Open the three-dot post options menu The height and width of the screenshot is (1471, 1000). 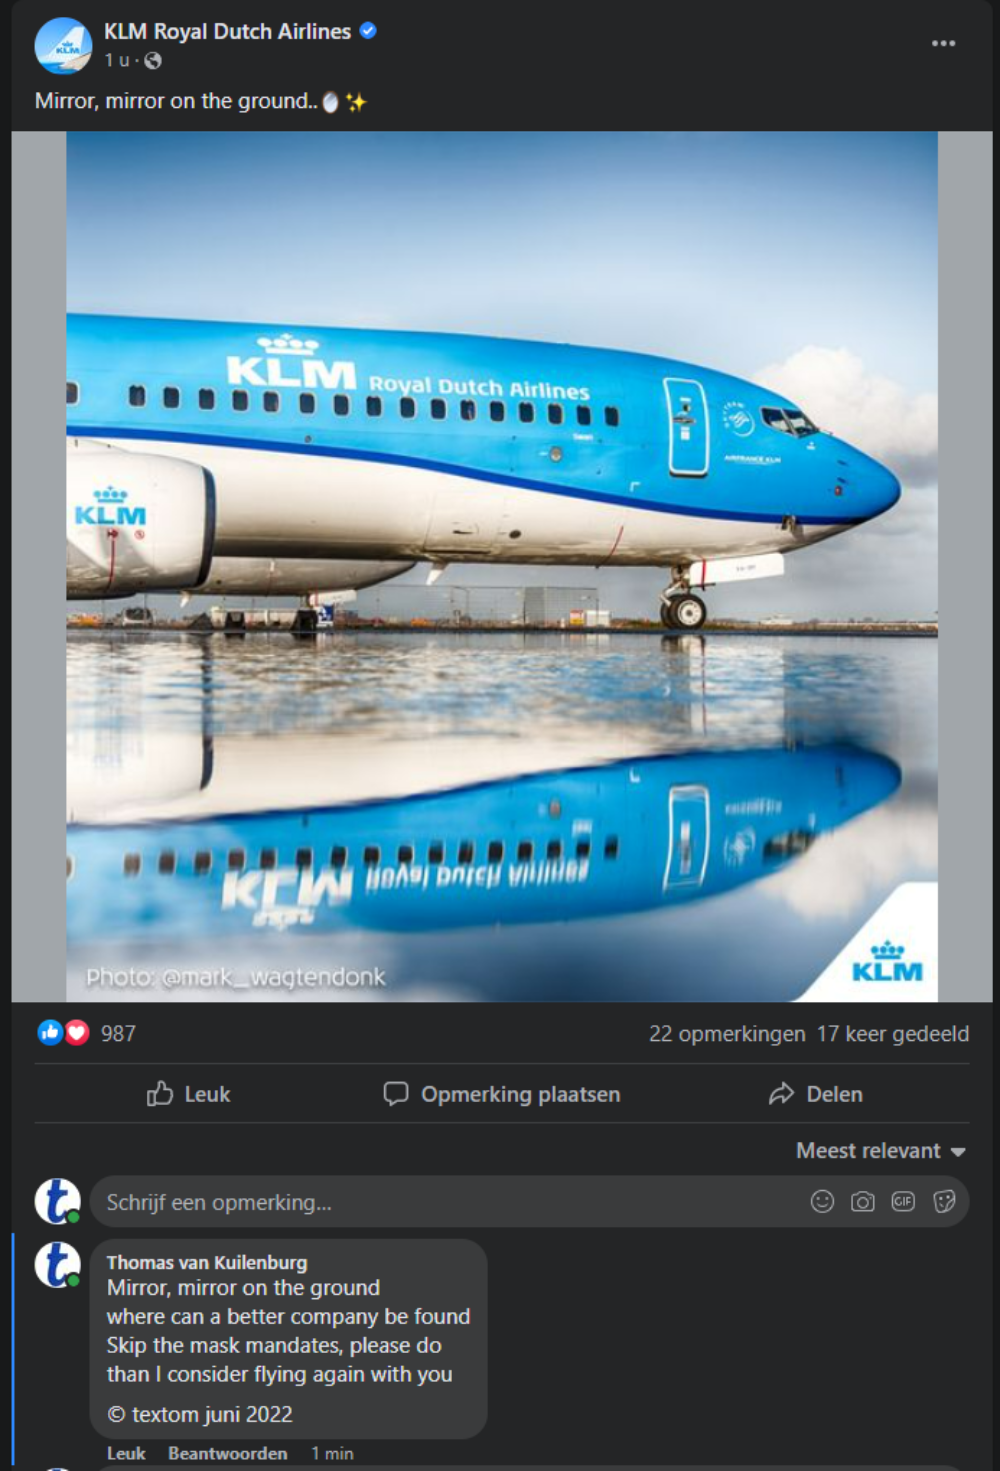(943, 43)
